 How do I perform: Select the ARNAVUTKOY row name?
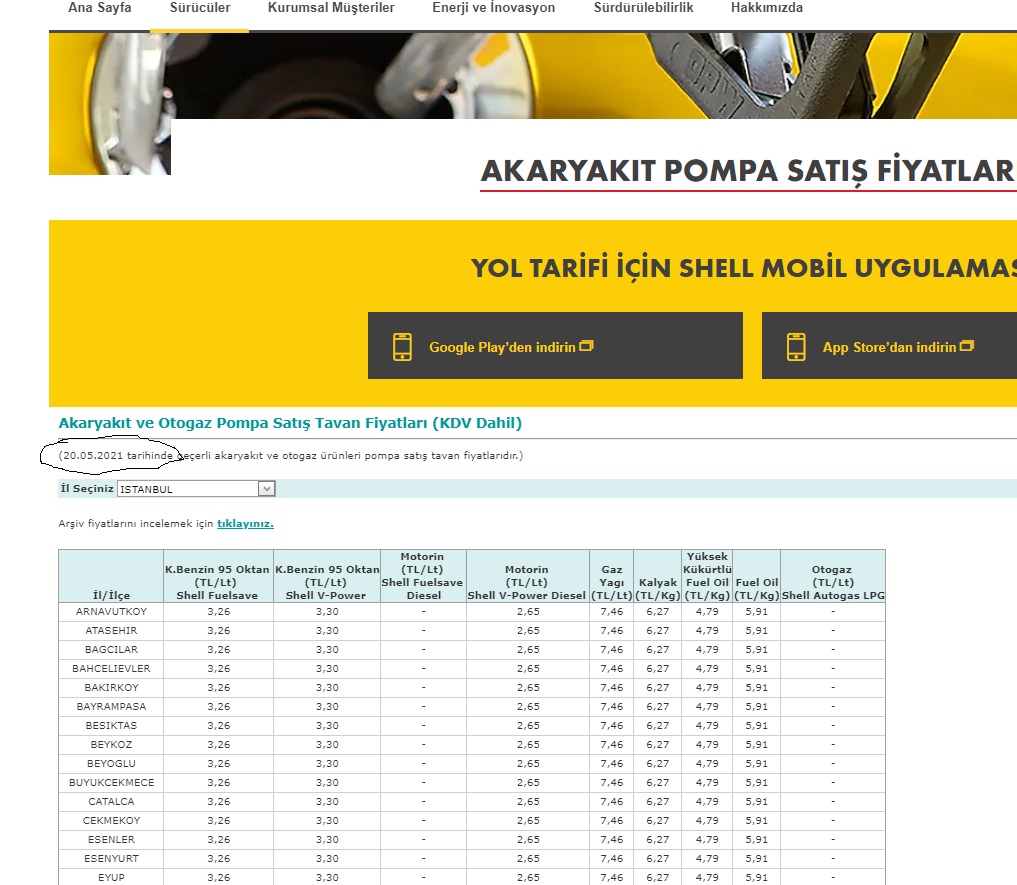(x=111, y=612)
